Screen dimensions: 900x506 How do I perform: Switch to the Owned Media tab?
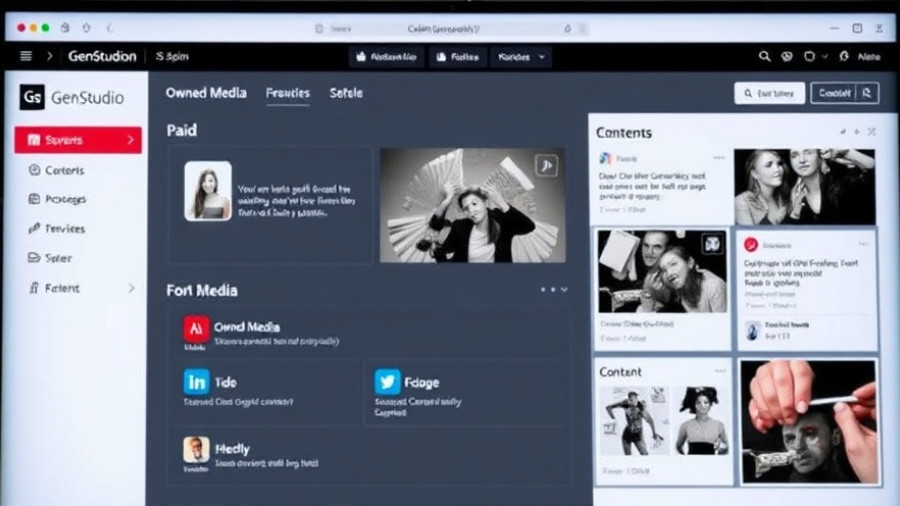pyautogui.click(x=206, y=93)
